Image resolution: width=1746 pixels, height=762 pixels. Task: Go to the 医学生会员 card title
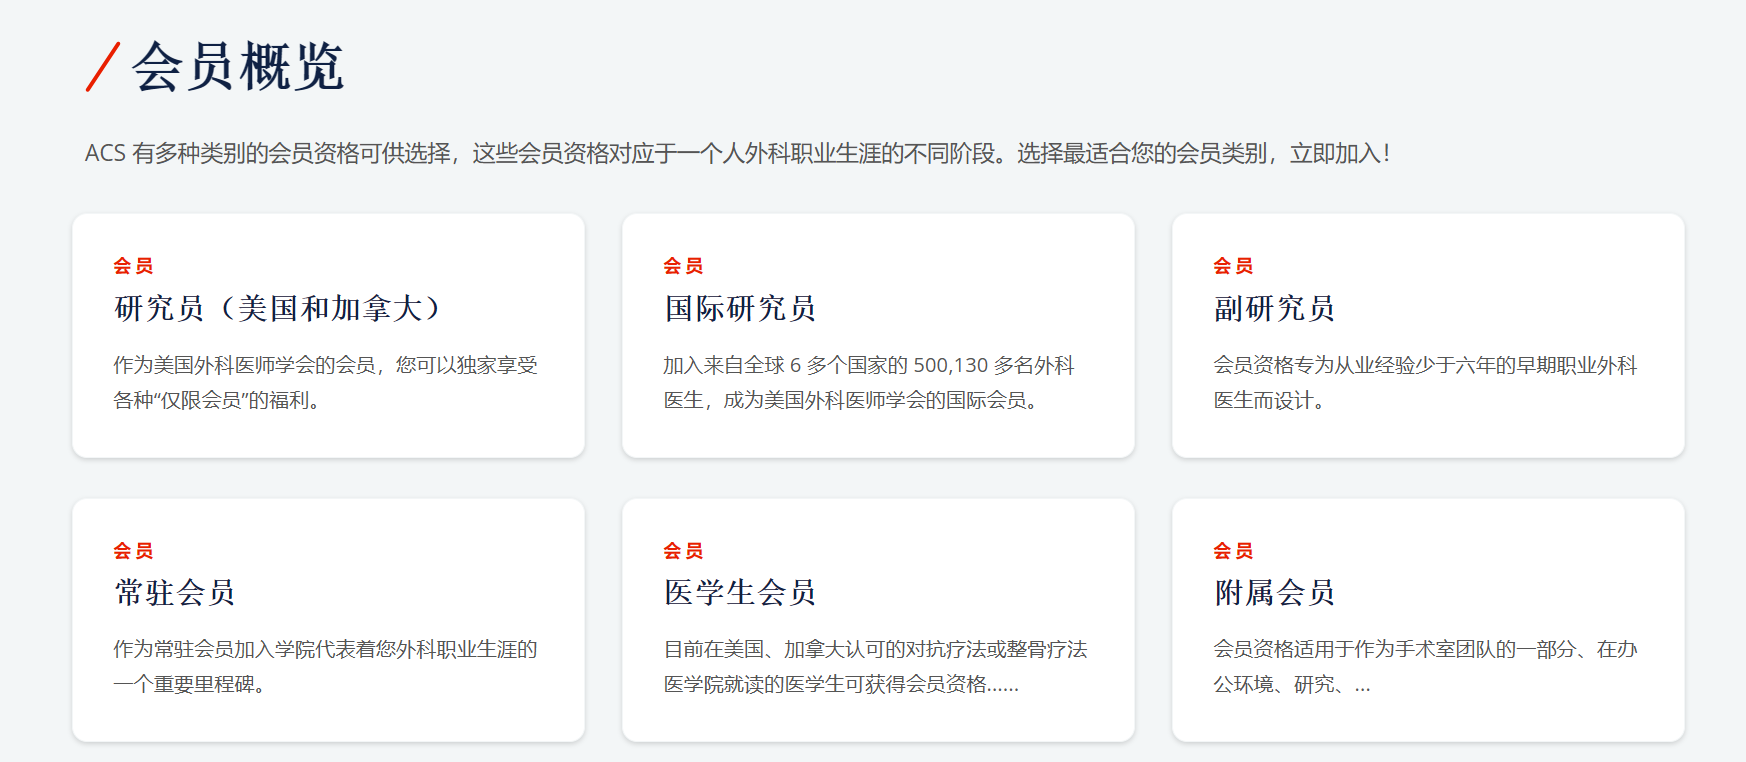pyautogui.click(x=740, y=593)
